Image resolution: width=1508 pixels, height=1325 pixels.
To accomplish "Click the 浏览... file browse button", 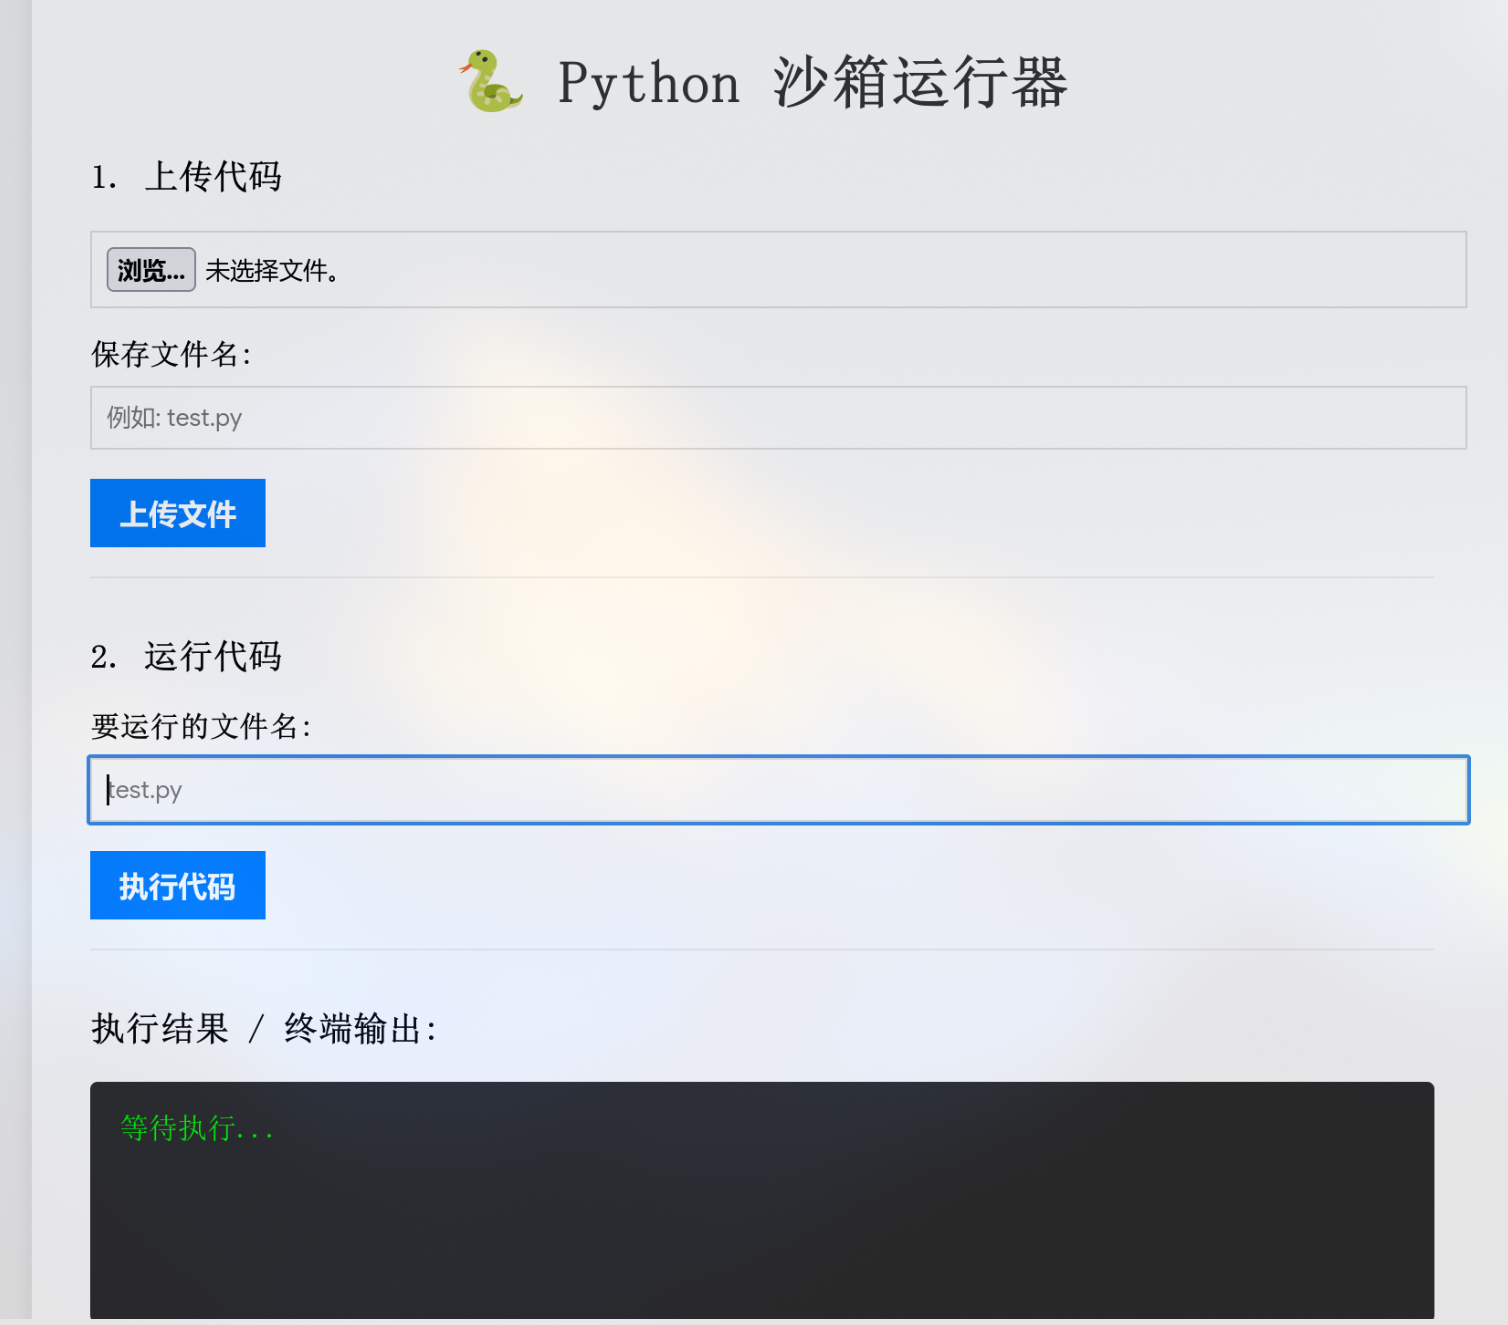I will click(x=151, y=270).
